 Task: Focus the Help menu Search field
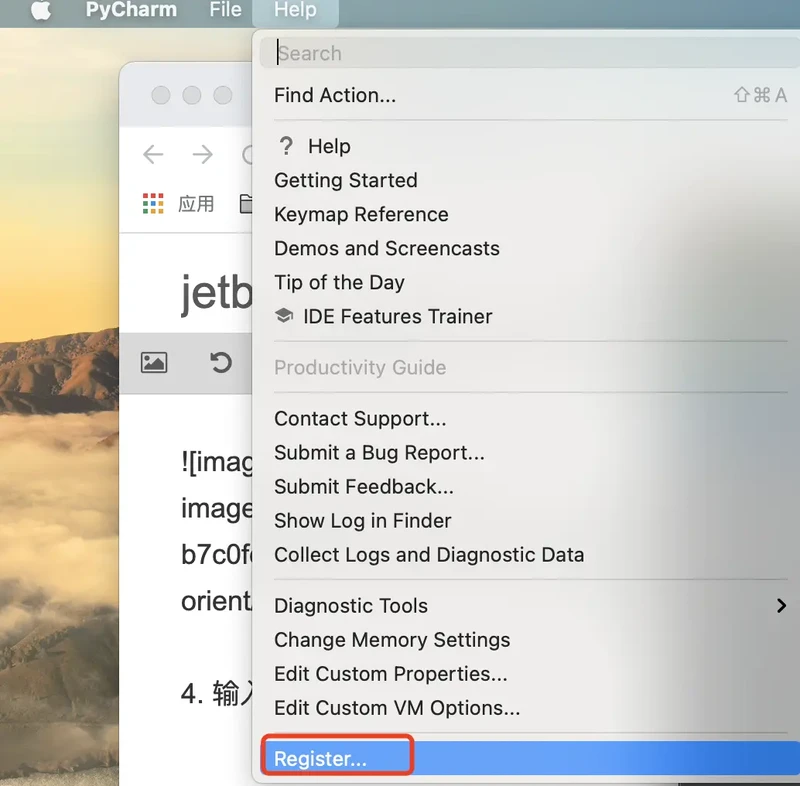[530, 53]
